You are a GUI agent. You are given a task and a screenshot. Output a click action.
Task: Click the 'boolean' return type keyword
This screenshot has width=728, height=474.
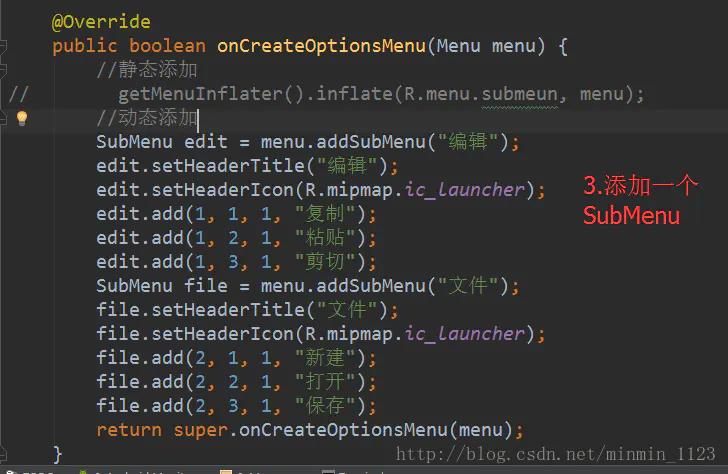tap(167, 46)
